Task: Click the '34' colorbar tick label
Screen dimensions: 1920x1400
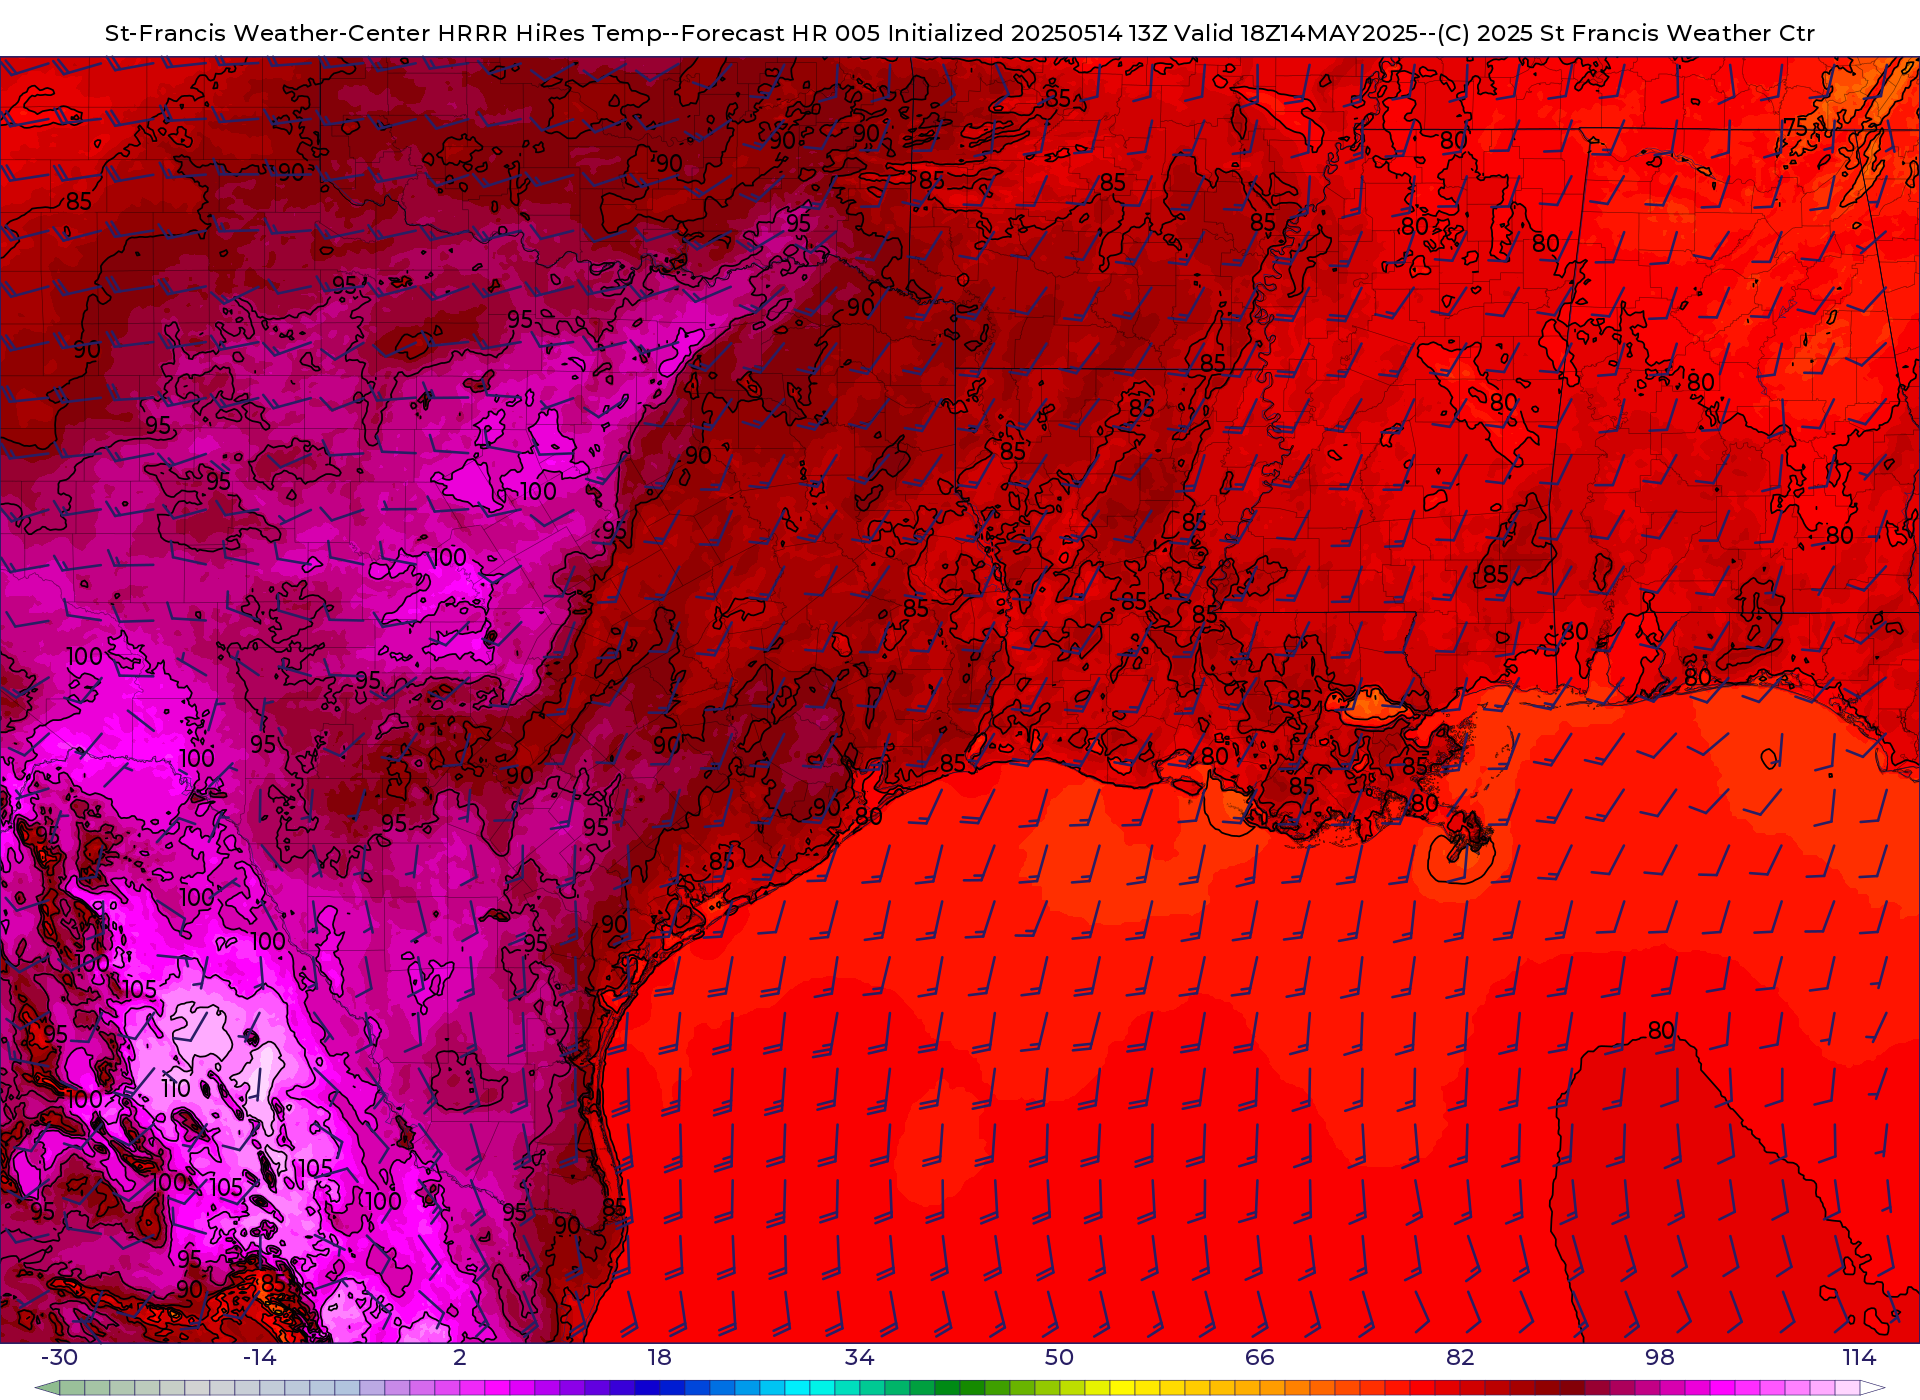Action: pyautogui.click(x=860, y=1357)
